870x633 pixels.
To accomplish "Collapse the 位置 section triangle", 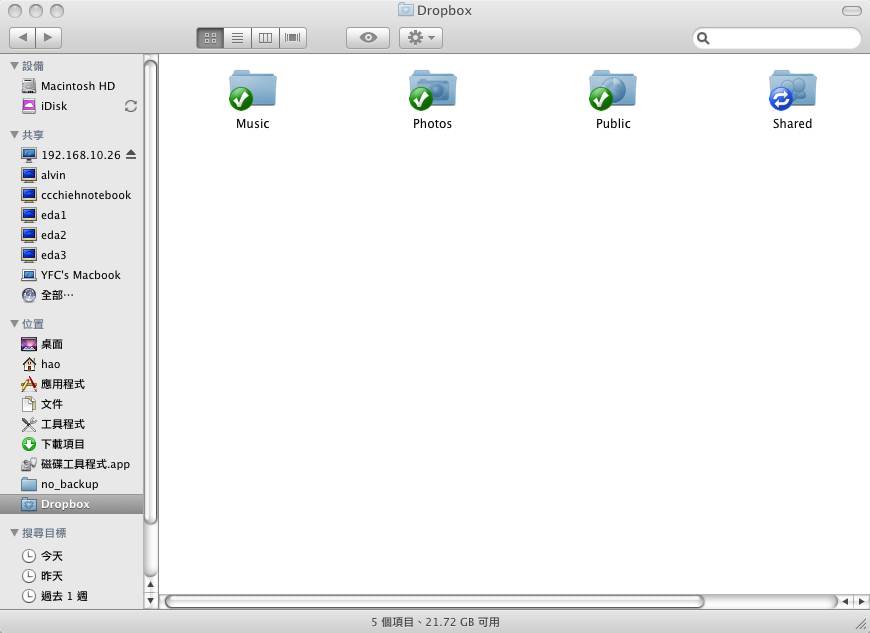I will (x=14, y=323).
